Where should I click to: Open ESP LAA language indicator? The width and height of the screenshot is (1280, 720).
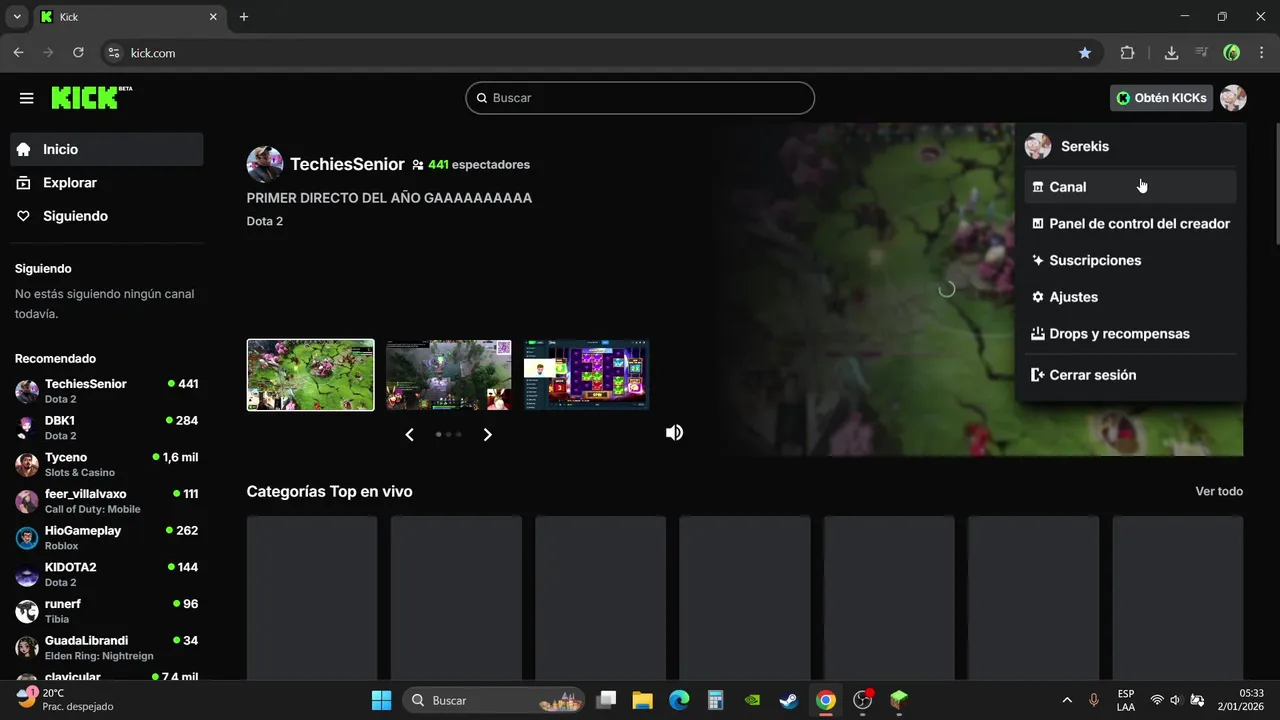(x=1126, y=700)
